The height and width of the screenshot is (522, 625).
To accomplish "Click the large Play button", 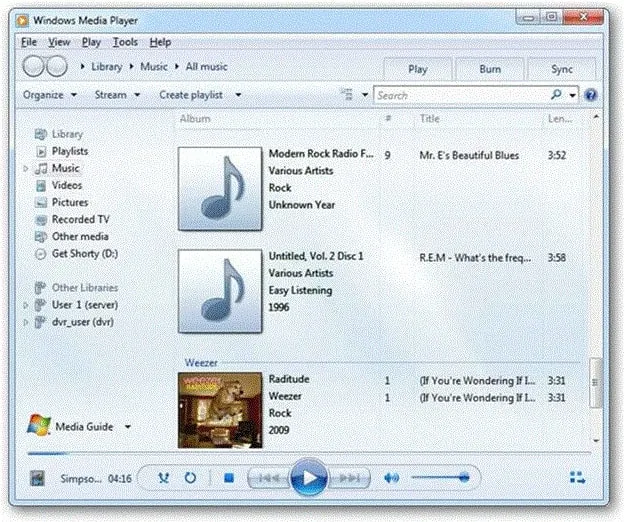I will tap(309, 477).
